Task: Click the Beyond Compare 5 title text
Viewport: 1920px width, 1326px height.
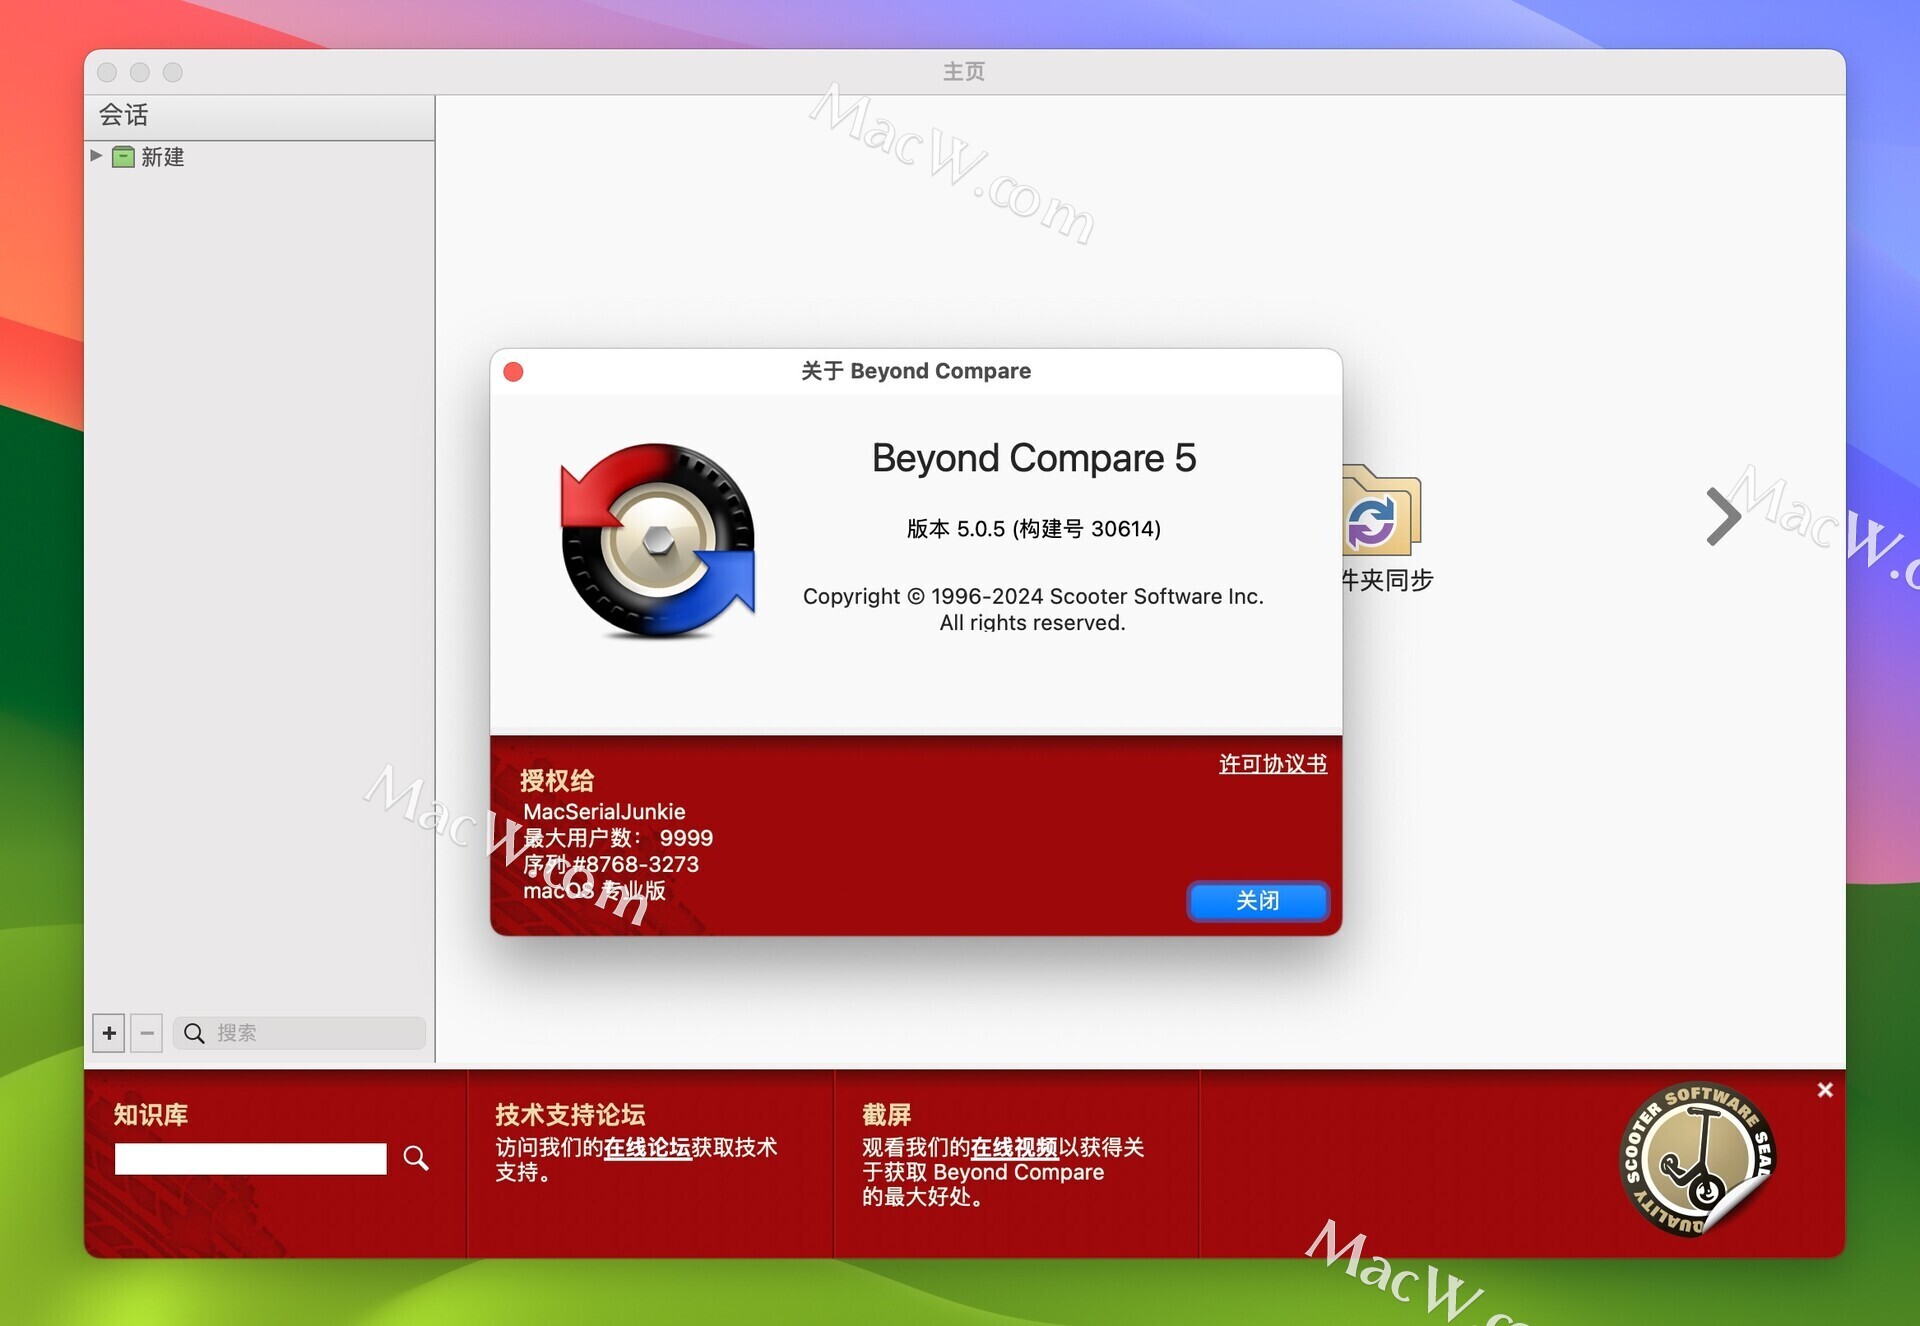Action: [1034, 458]
